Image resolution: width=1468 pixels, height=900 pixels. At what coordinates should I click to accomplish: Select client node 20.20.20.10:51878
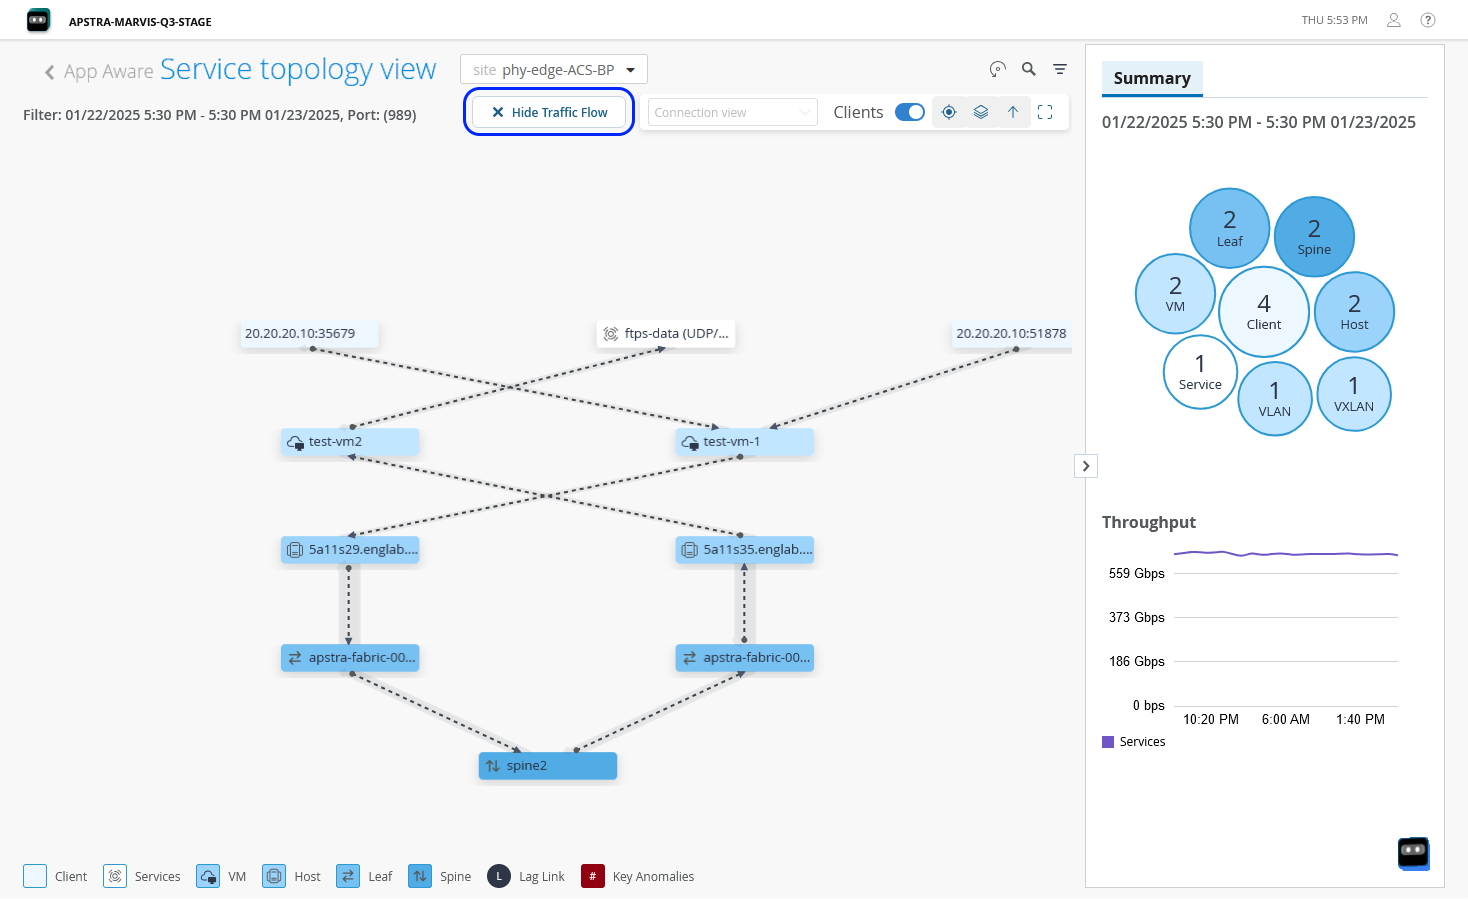[x=1012, y=334]
